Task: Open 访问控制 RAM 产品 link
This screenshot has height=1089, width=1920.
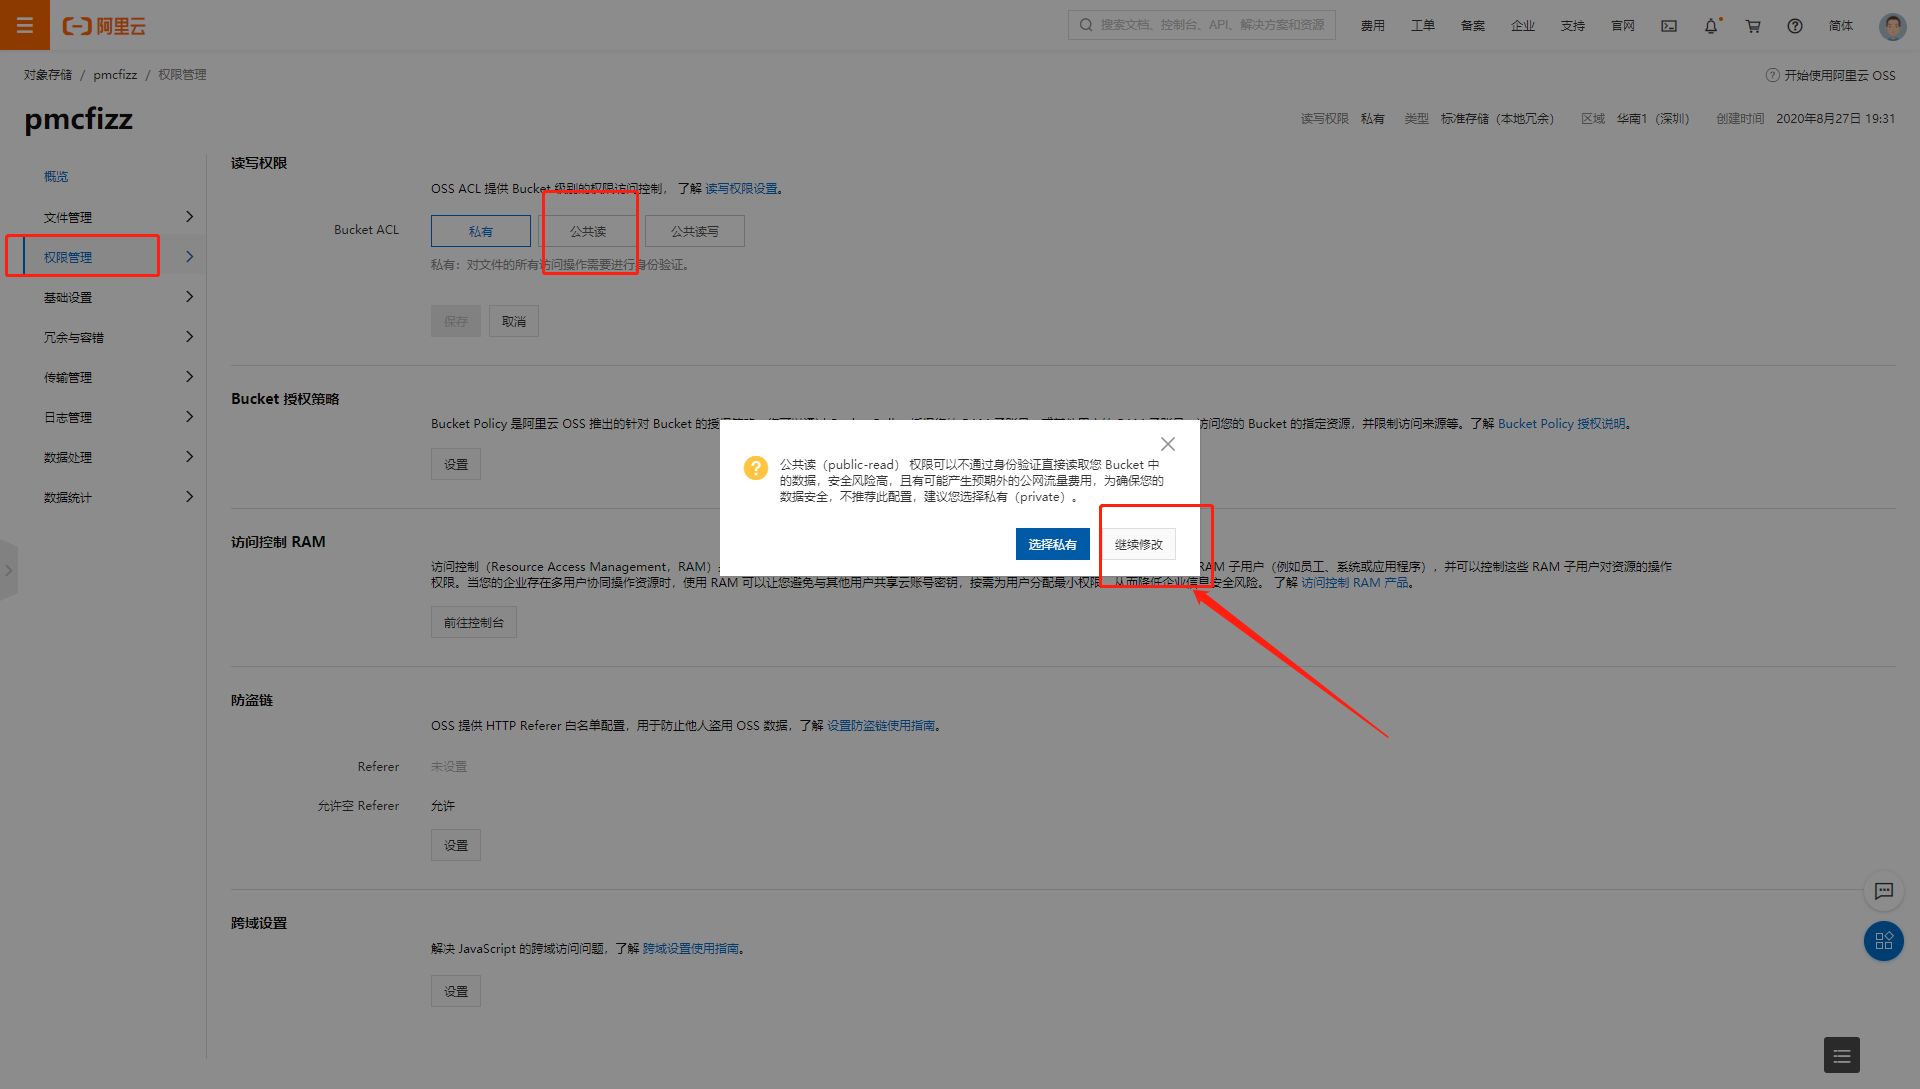Action: (x=1355, y=582)
